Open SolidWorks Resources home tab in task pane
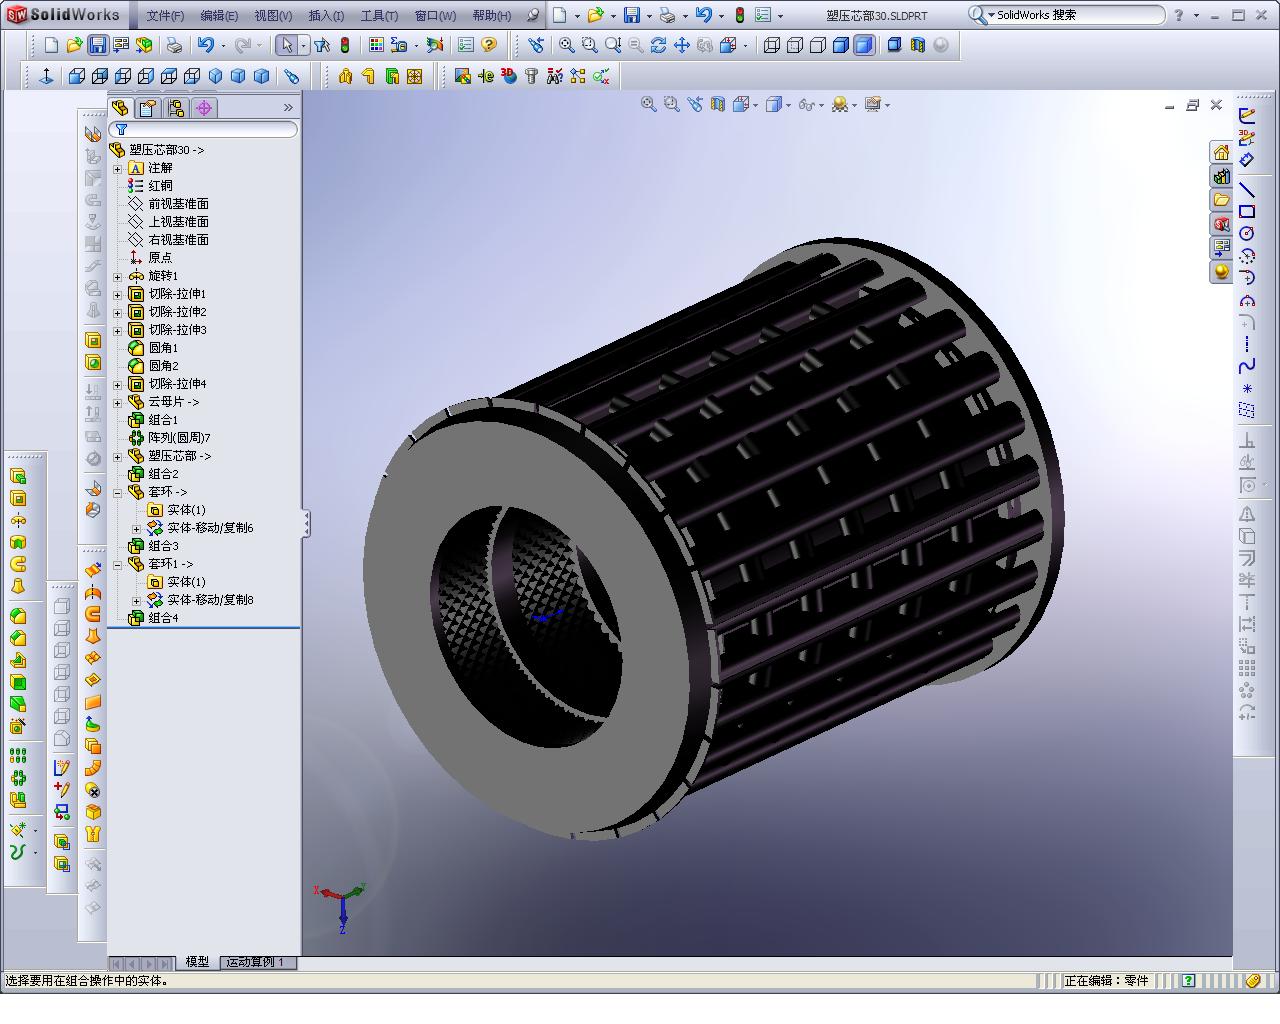The width and height of the screenshot is (1280, 1024). click(1221, 152)
